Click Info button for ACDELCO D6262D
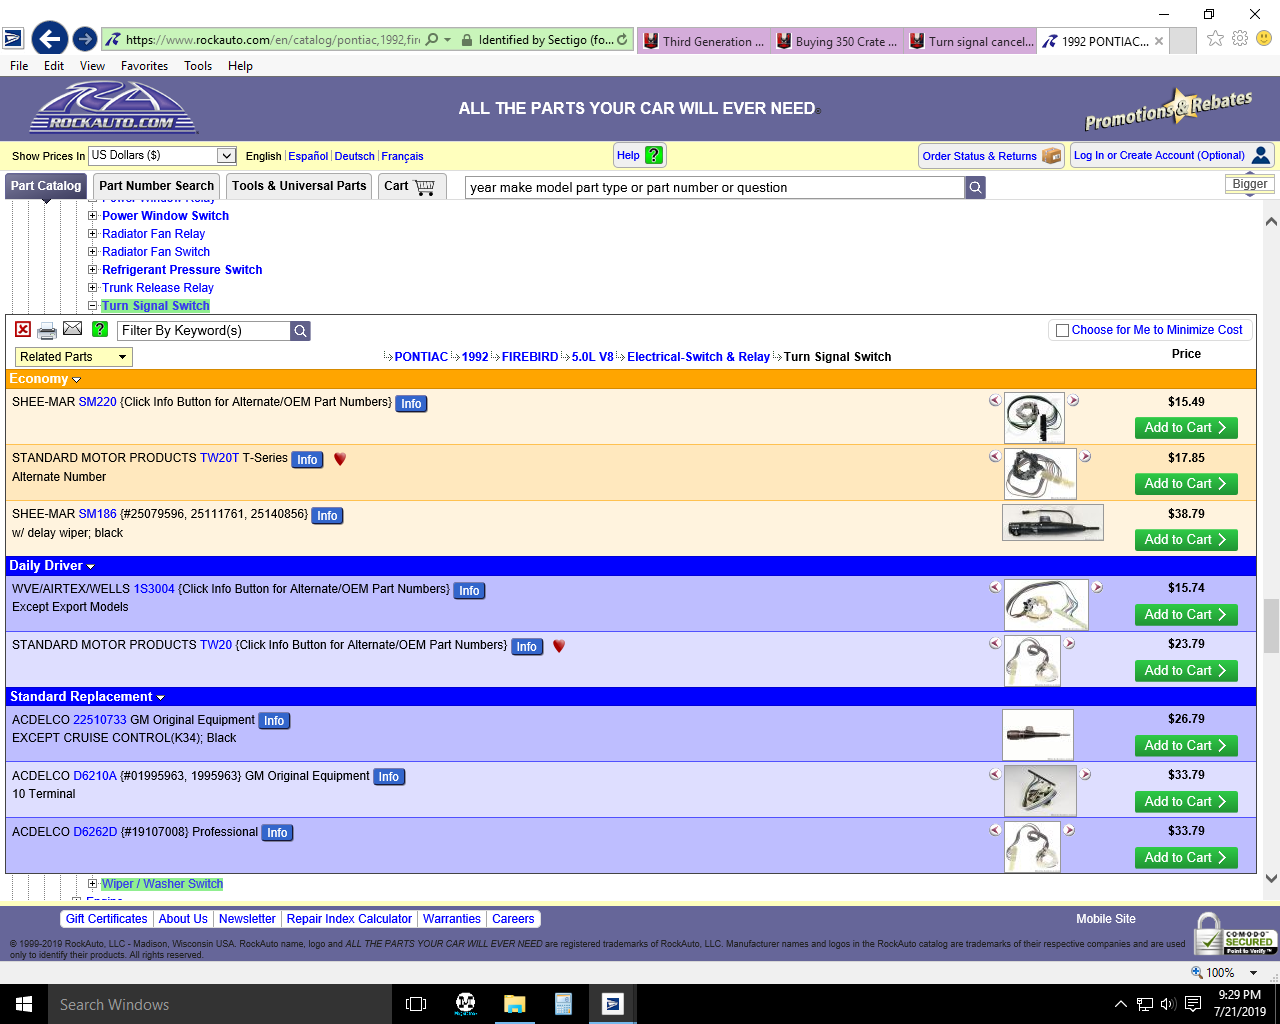The width and height of the screenshot is (1280, 1024). (x=277, y=833)
